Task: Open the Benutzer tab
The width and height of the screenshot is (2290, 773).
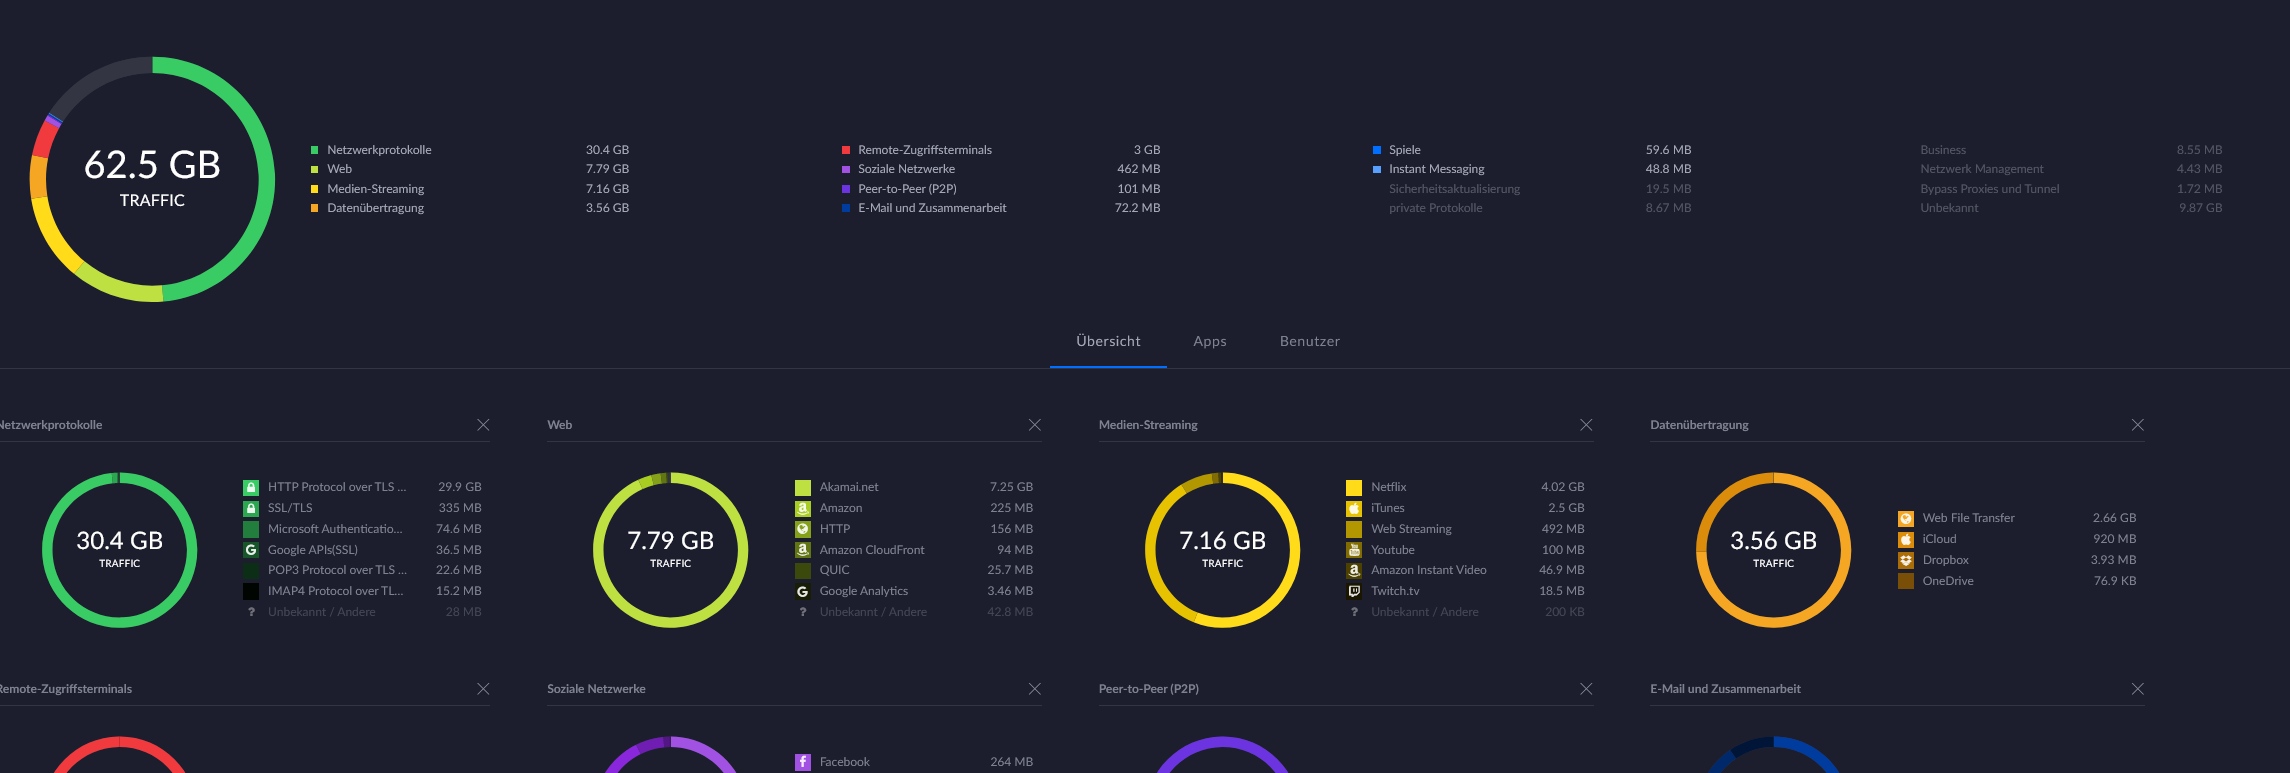Action: 1309,341
